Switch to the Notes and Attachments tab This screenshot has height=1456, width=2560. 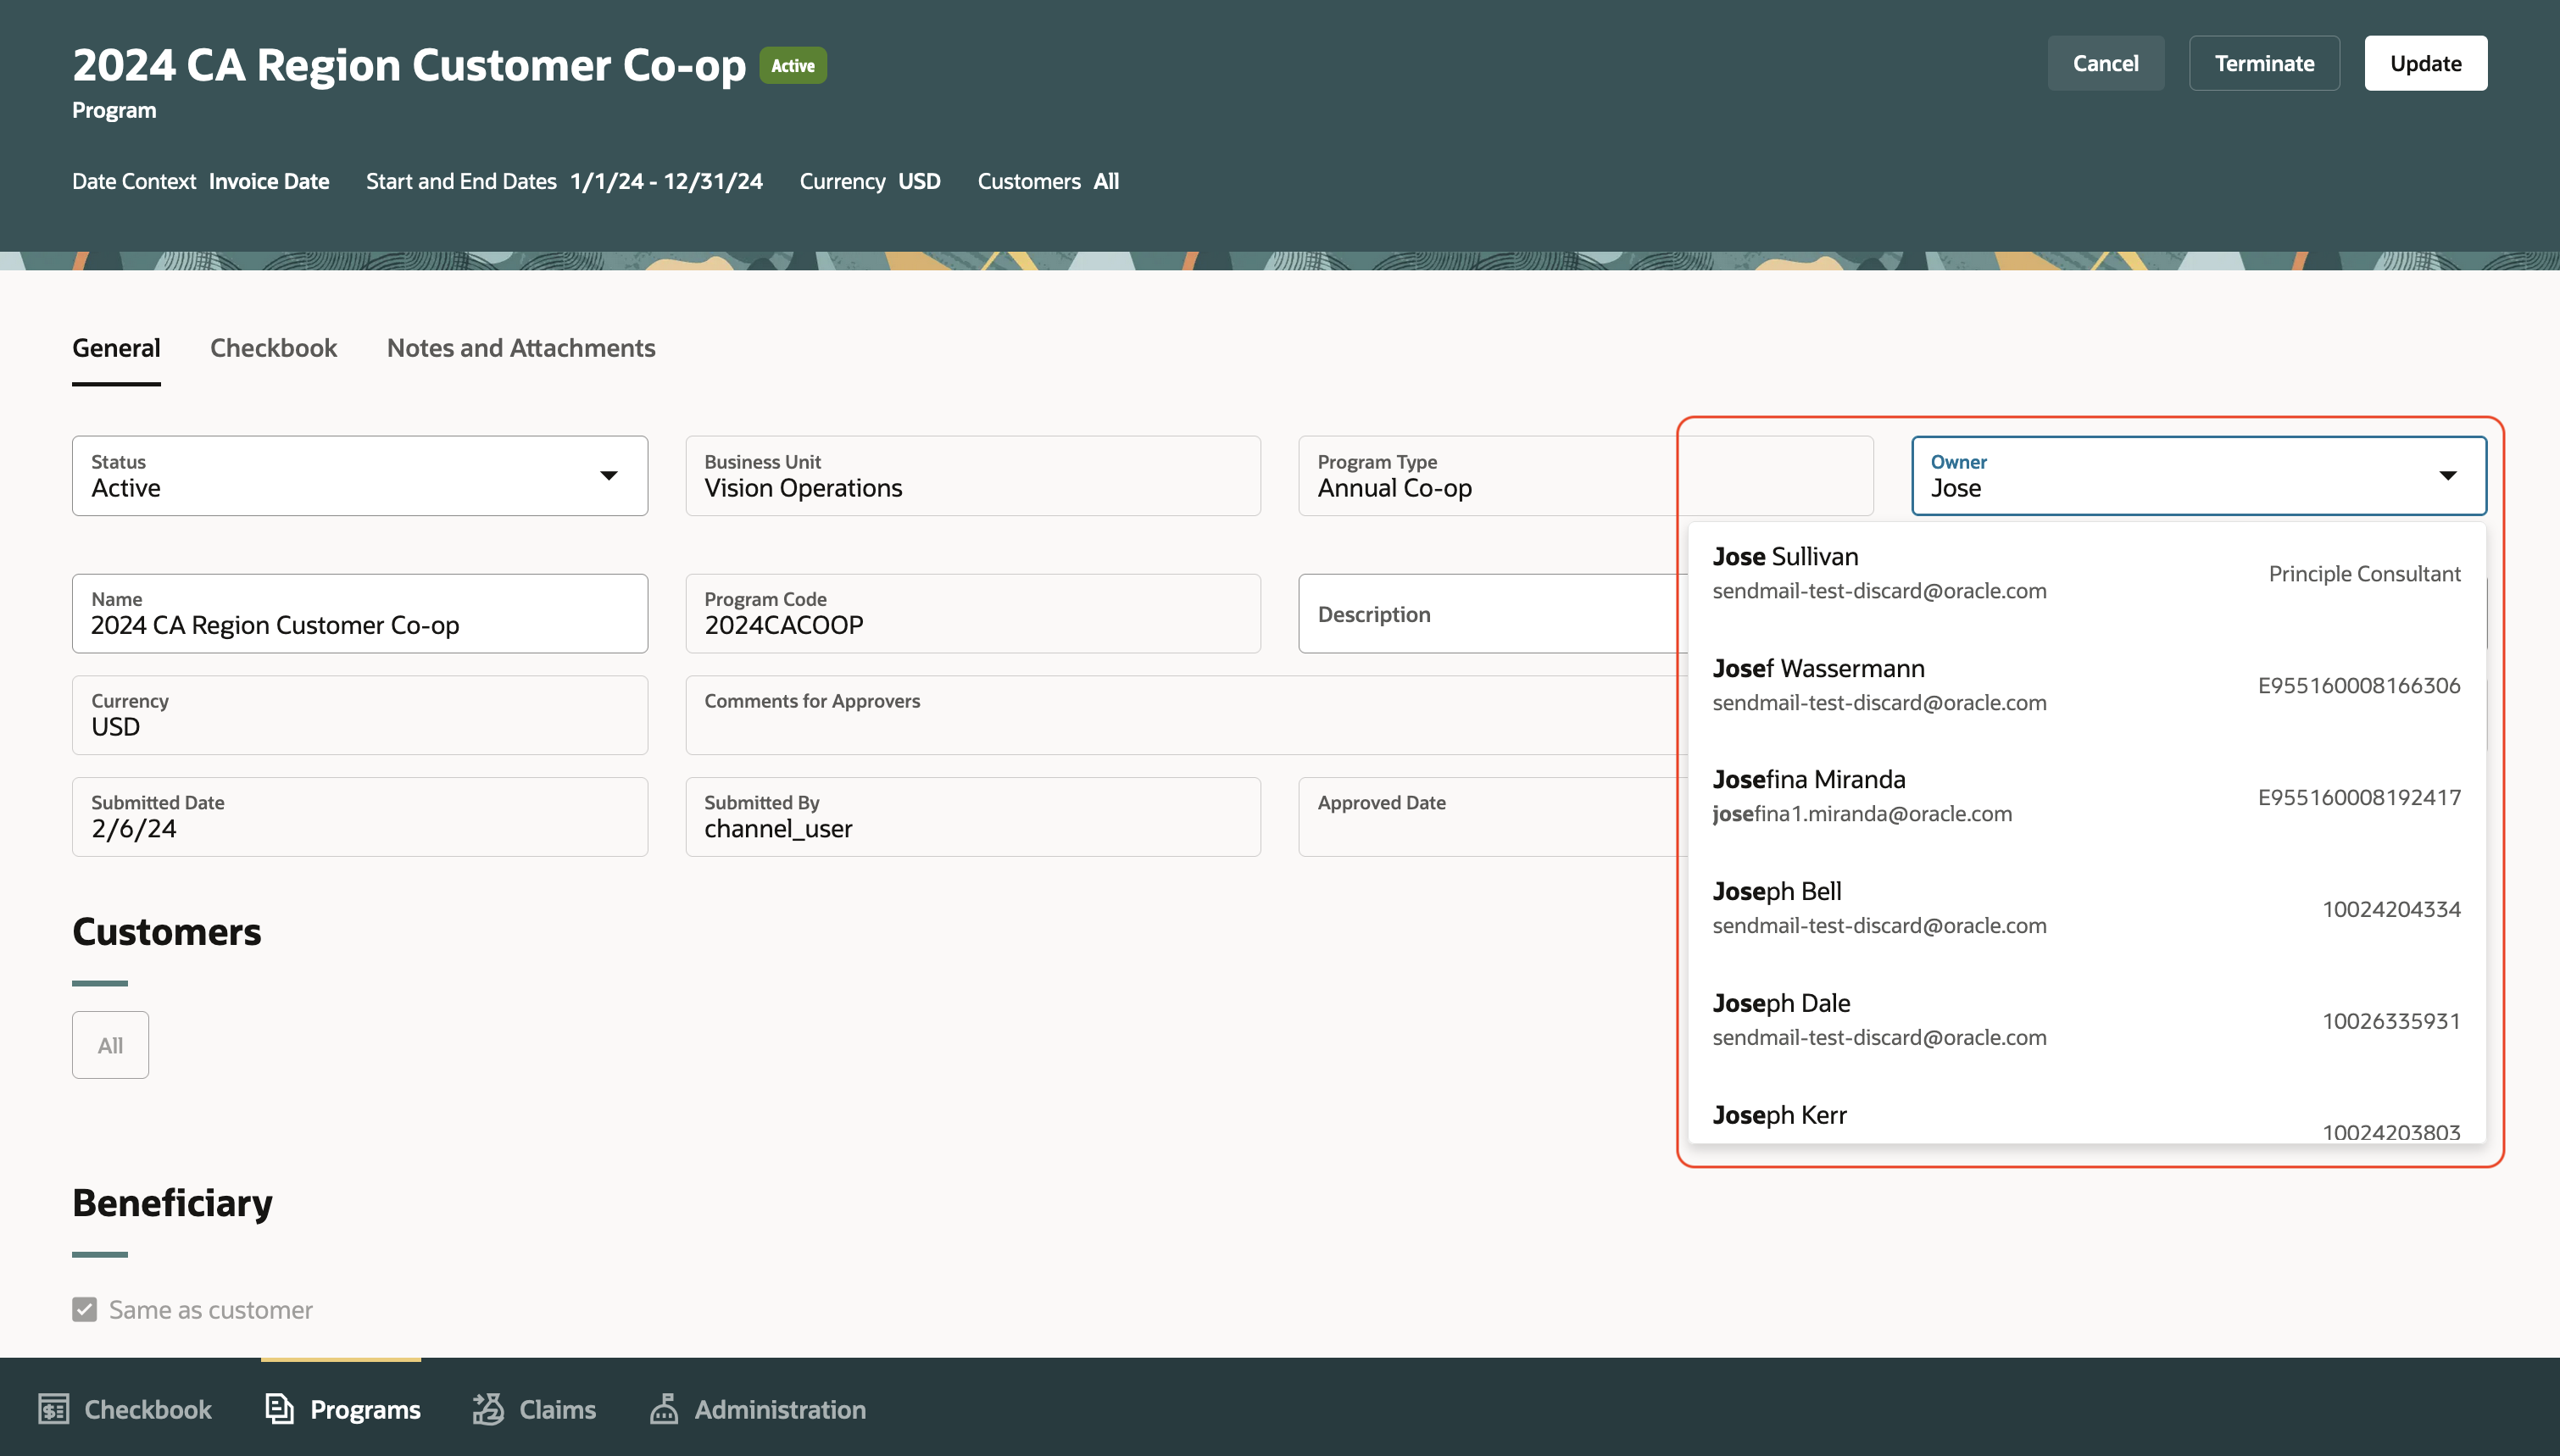pos(520,347)
